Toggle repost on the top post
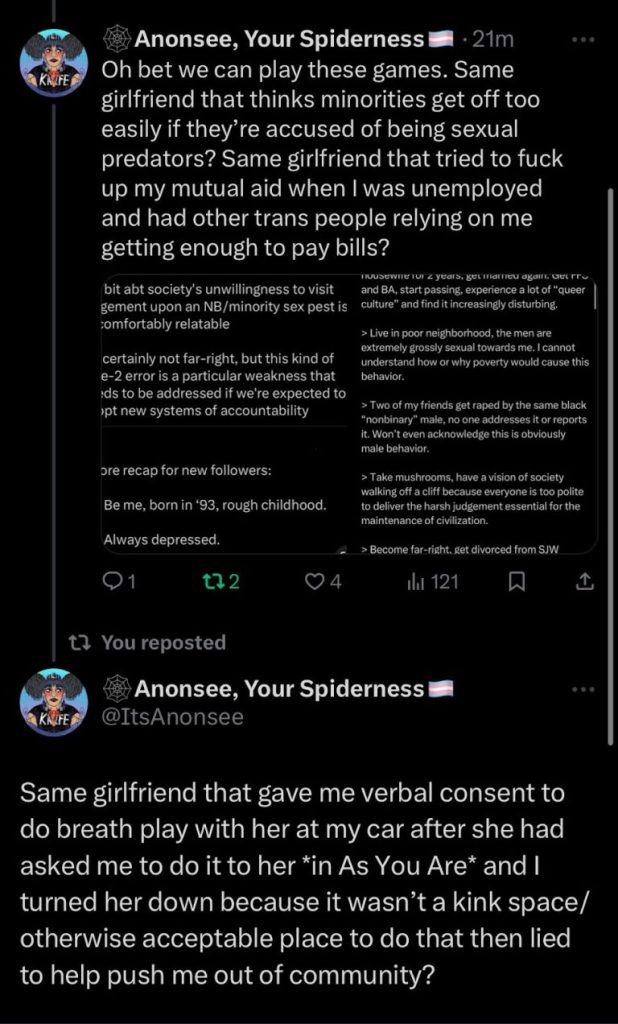The image size is (618, 1024). [222, 579]
